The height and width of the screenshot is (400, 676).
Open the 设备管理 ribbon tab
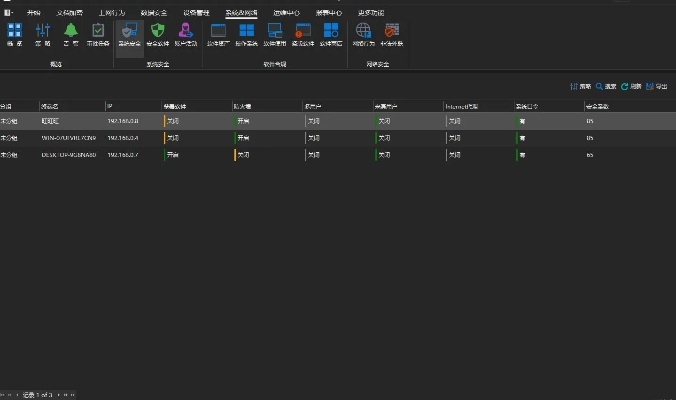pyautogui.click(x=196, y=13)
